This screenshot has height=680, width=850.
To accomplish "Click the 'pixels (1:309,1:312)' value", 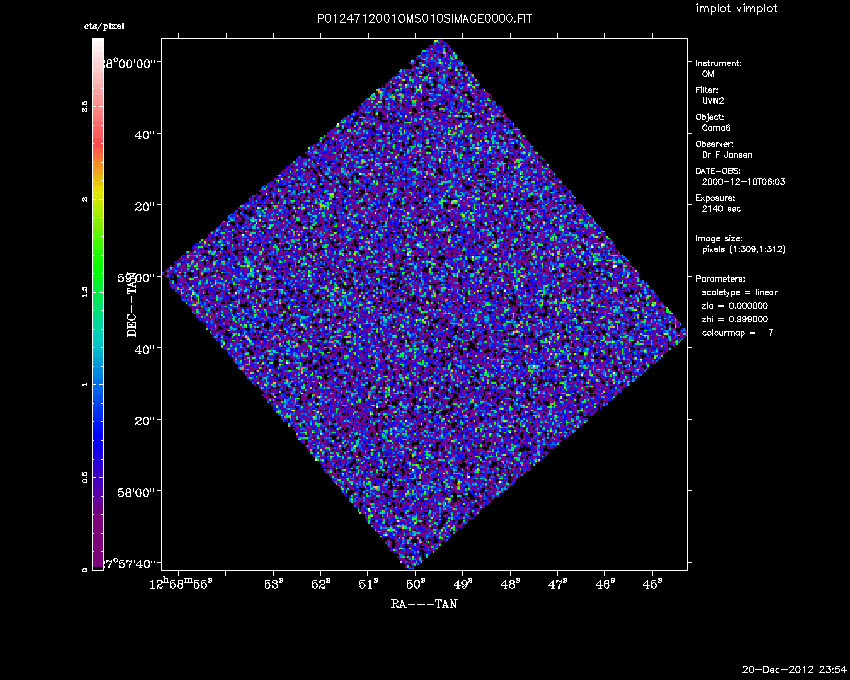I will (x=744, y=249).
